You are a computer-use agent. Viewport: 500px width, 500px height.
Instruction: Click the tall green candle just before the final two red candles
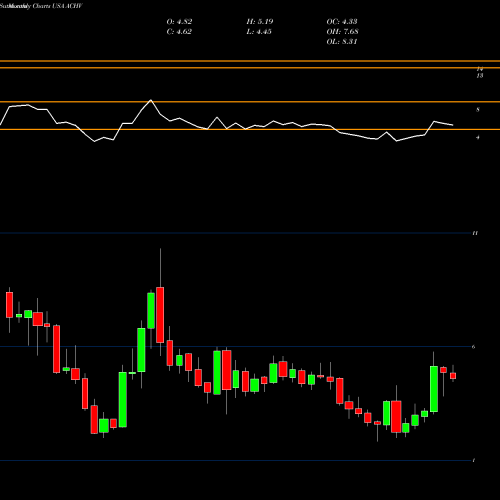pyautogui.click(x=434, y=389)
